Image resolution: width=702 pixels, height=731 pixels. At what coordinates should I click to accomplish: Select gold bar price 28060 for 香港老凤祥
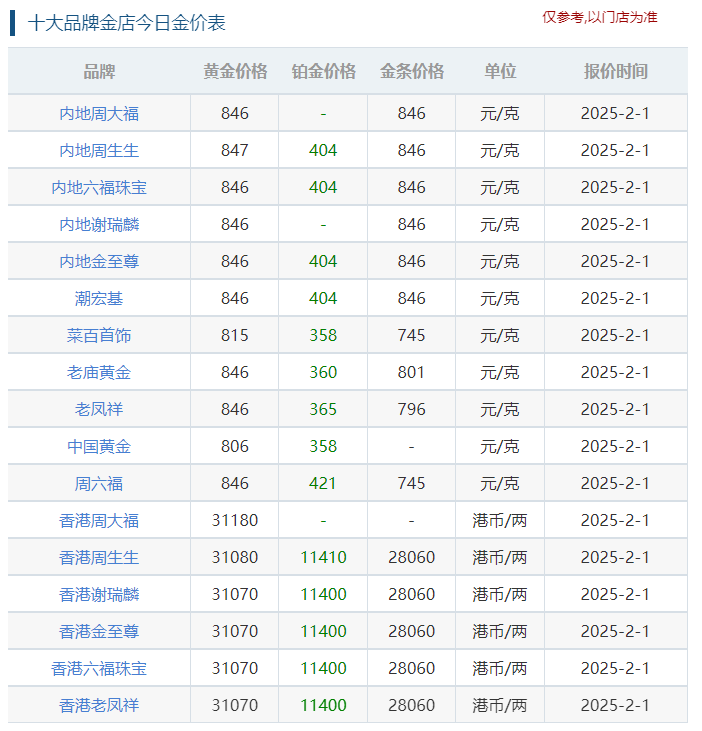pos(412,705)
